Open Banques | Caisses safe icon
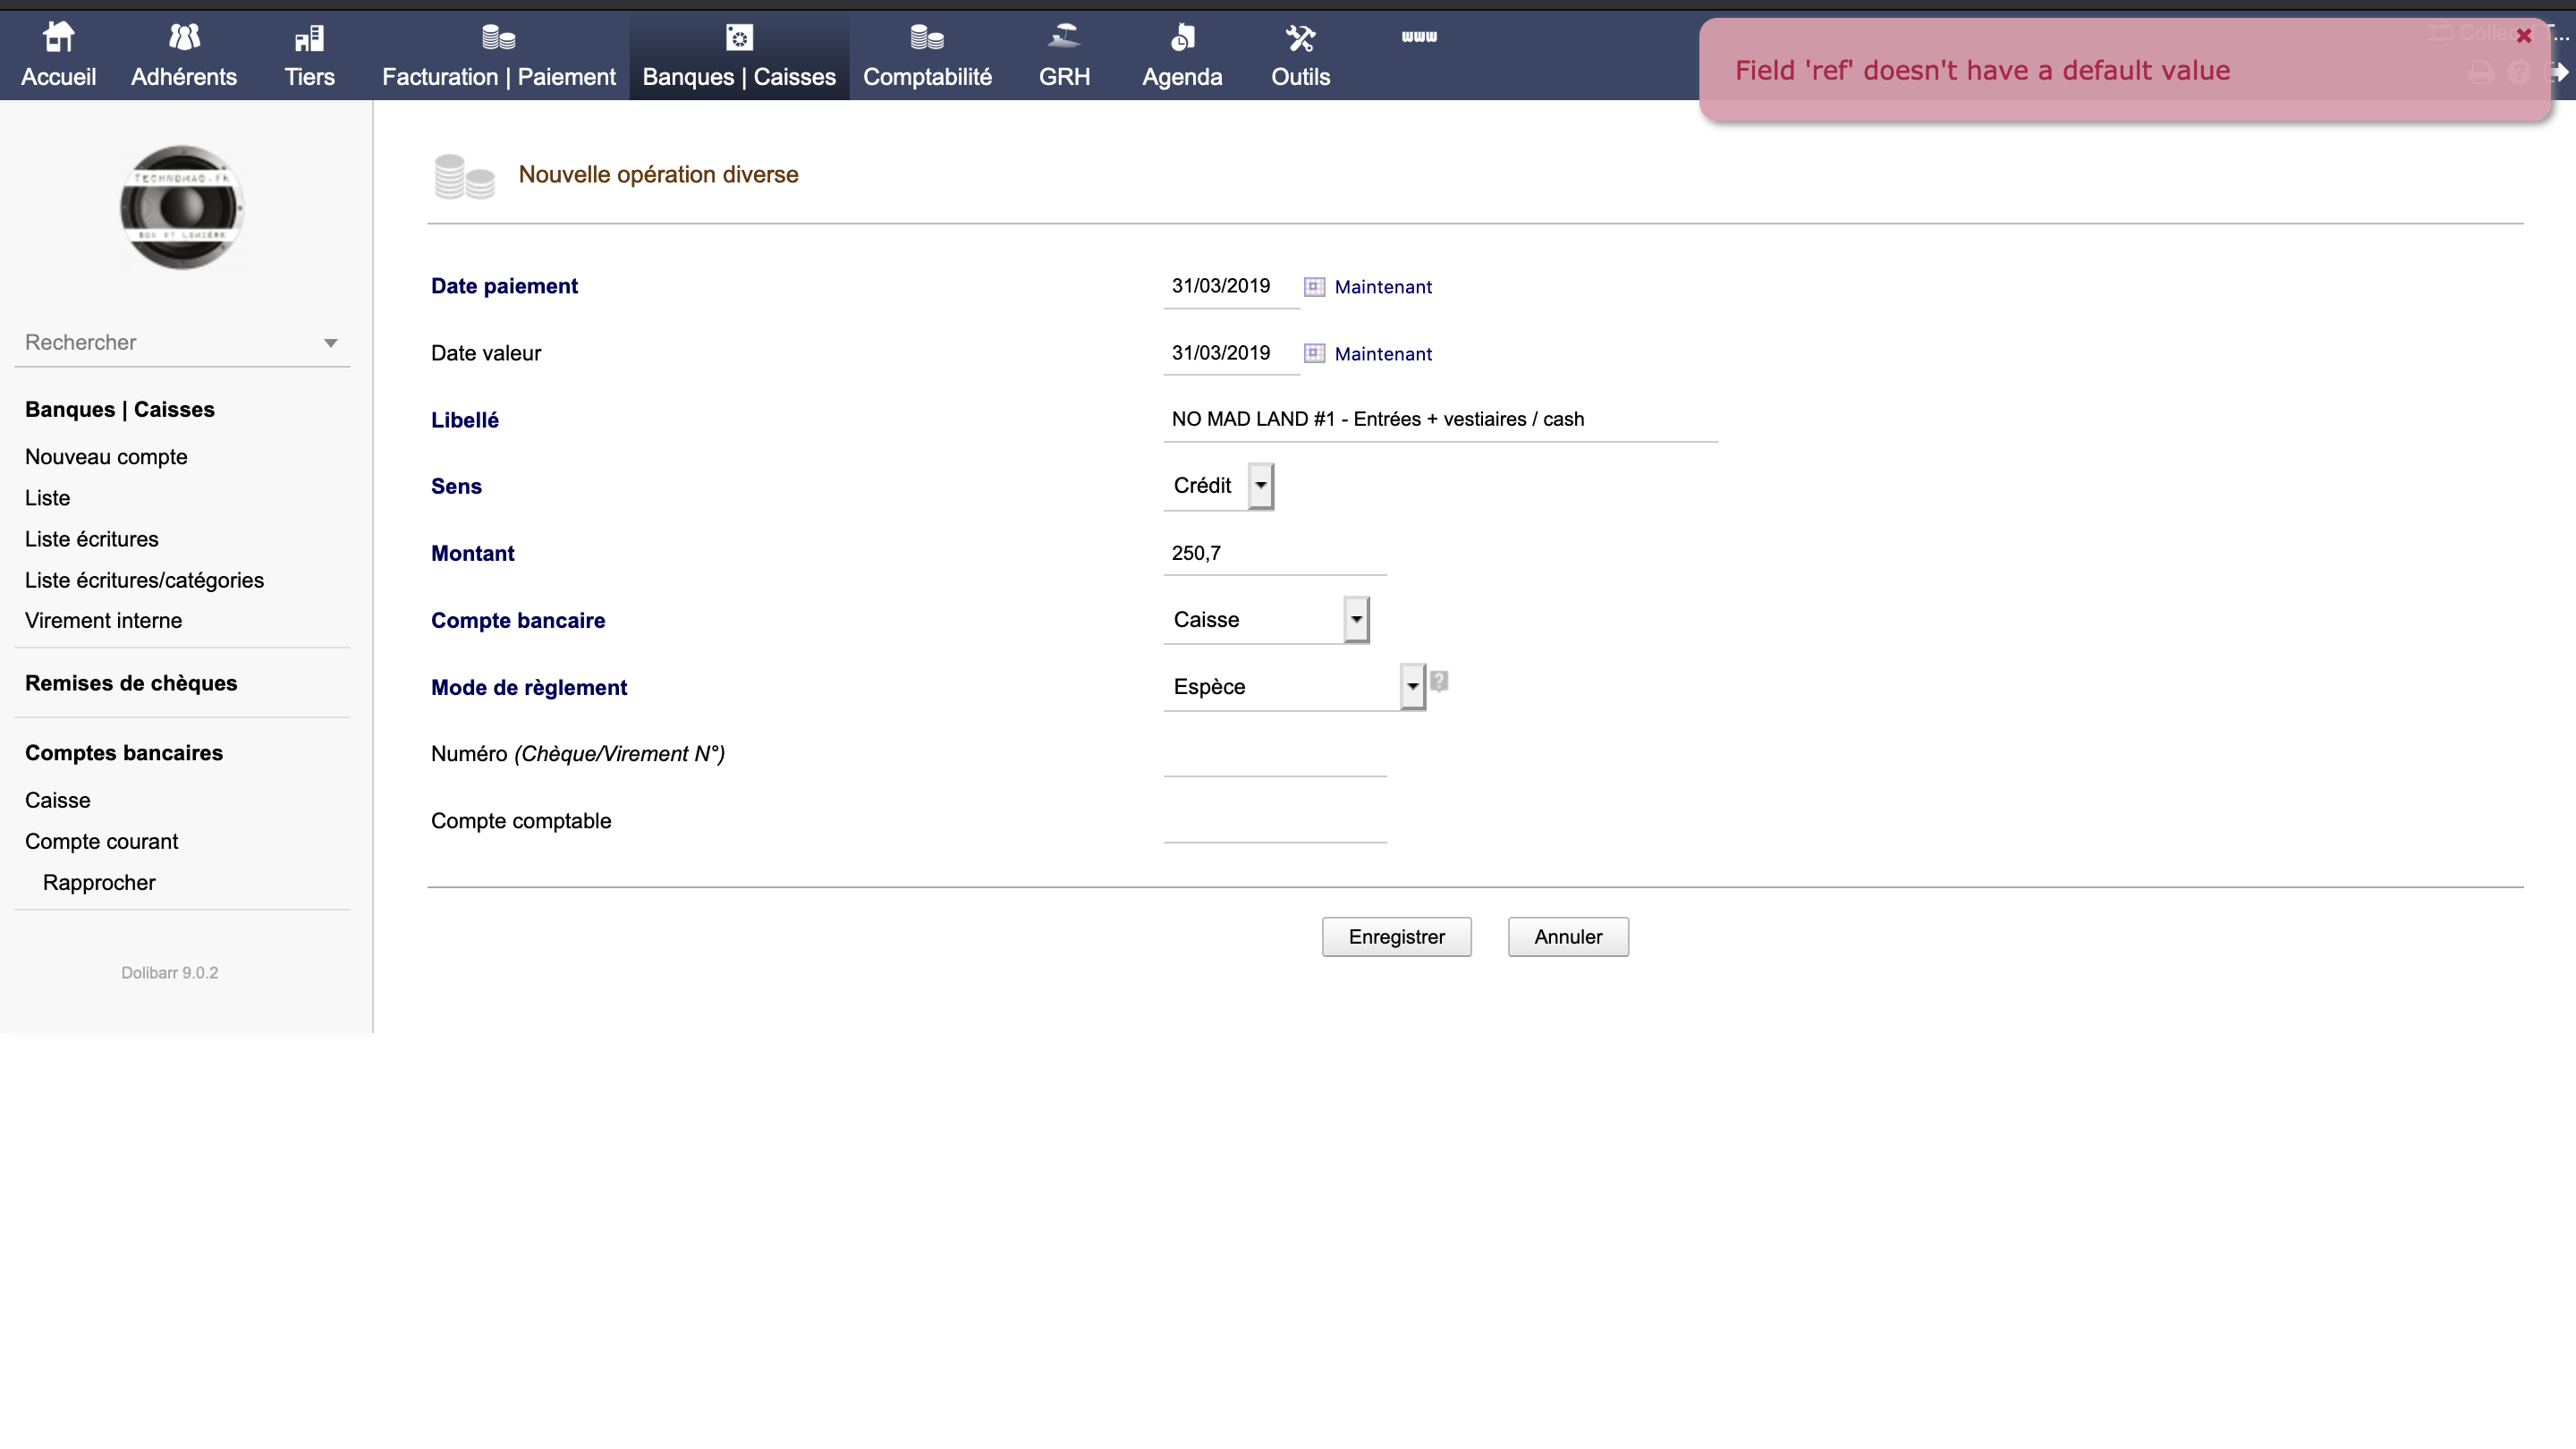The width and height of the screenshot is (2576, 1449). click(x=739, y=38)
